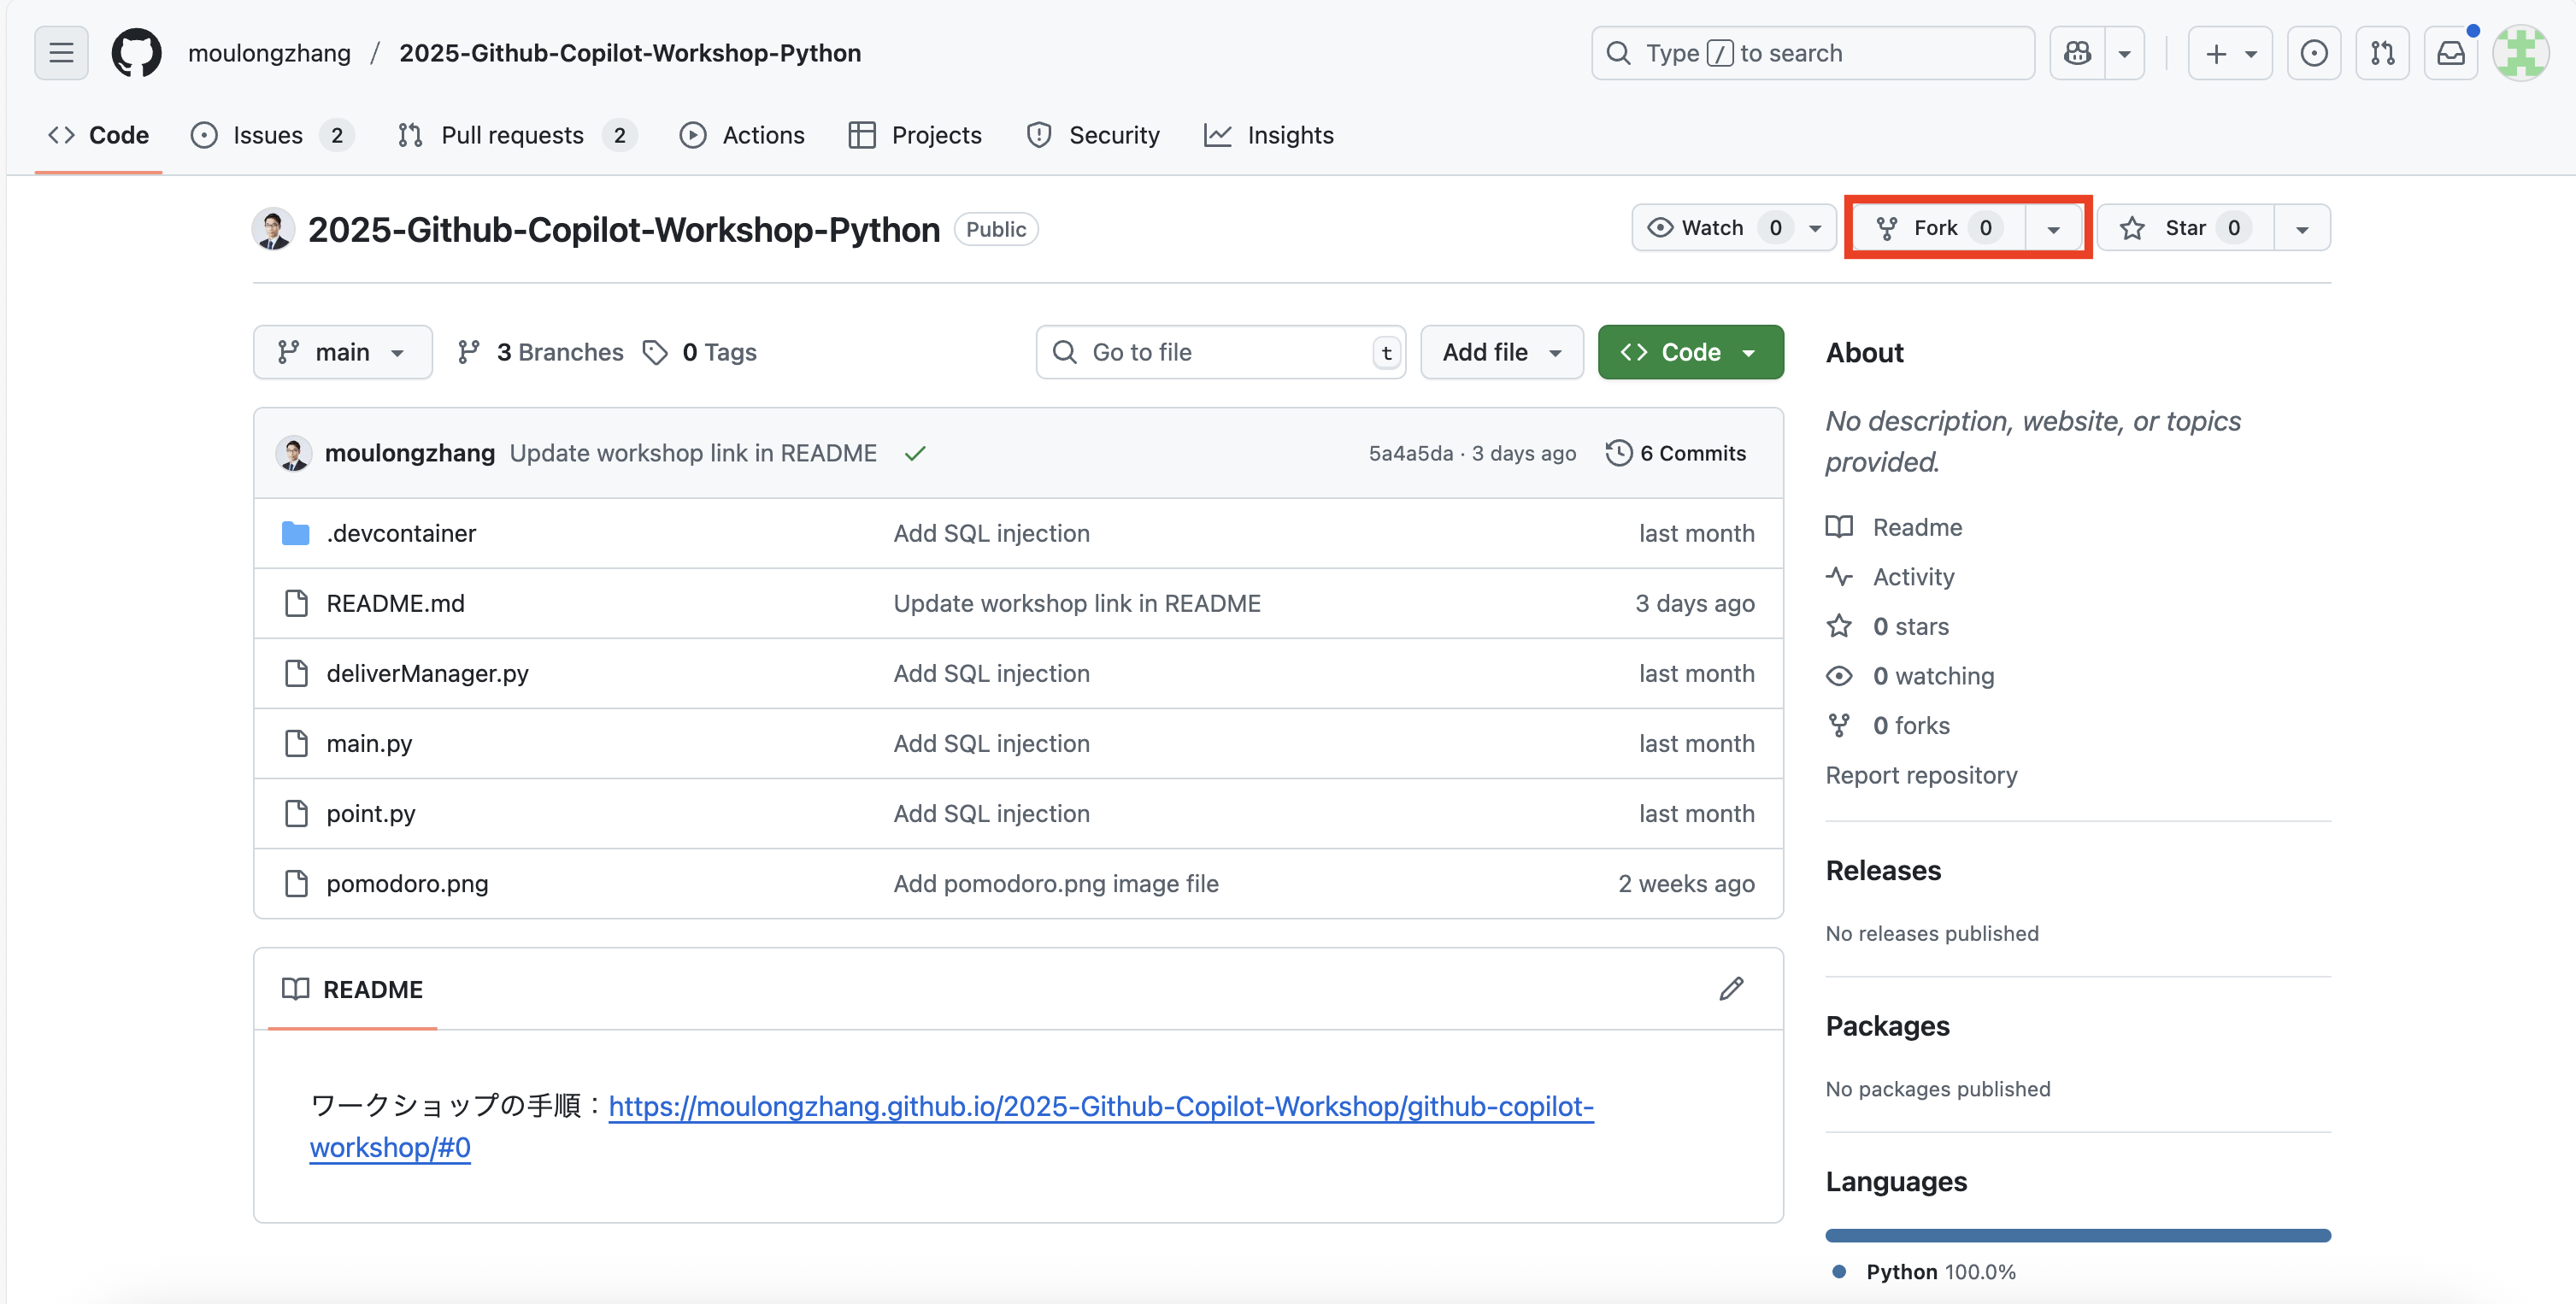Viewport: 2576px width, 1304px height.
Task: Expand the Copilot dropdown arrow
Action: pyautogui.click(x=2125, y=53)
